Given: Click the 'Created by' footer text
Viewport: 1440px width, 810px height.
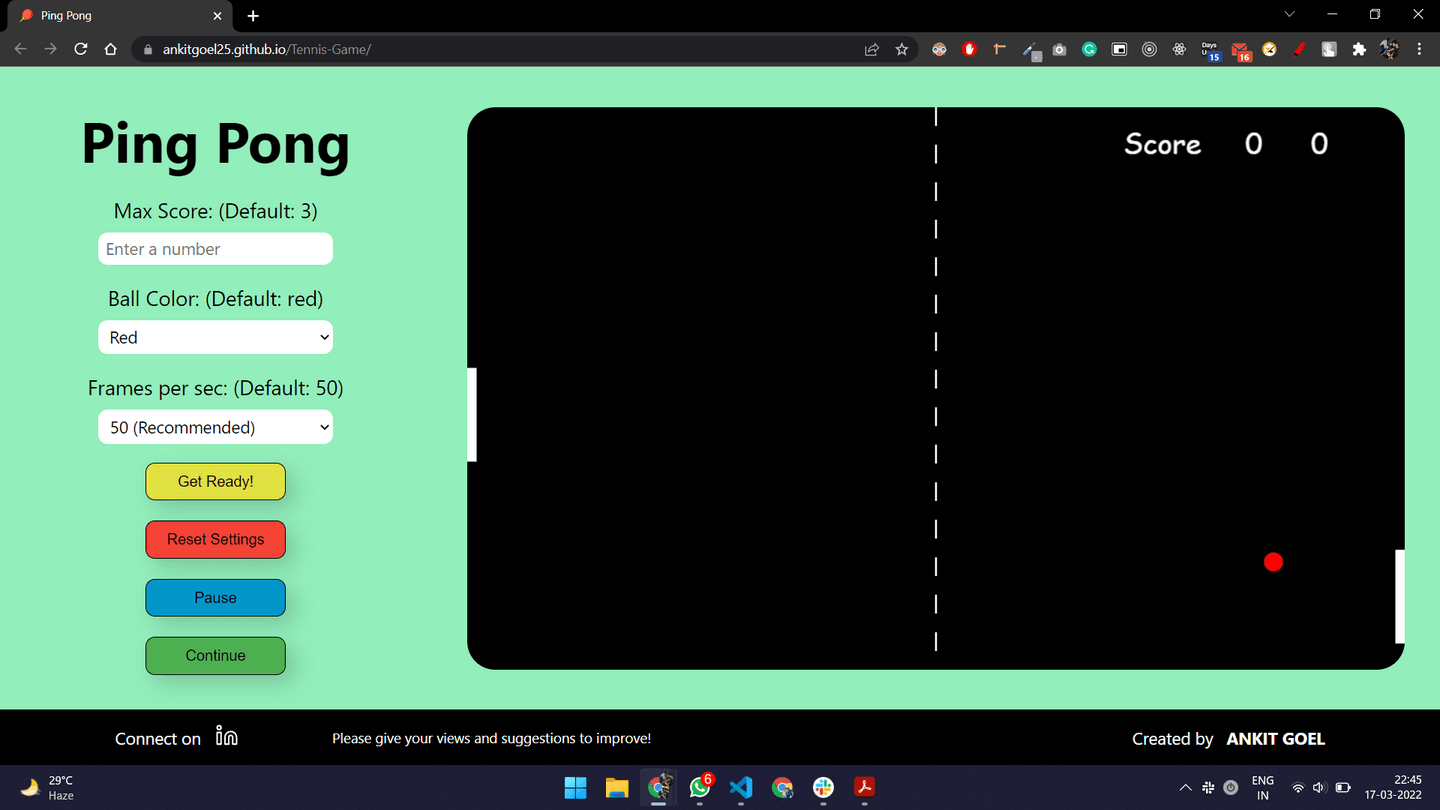Looking at the screenshot, I should 1172,739.
